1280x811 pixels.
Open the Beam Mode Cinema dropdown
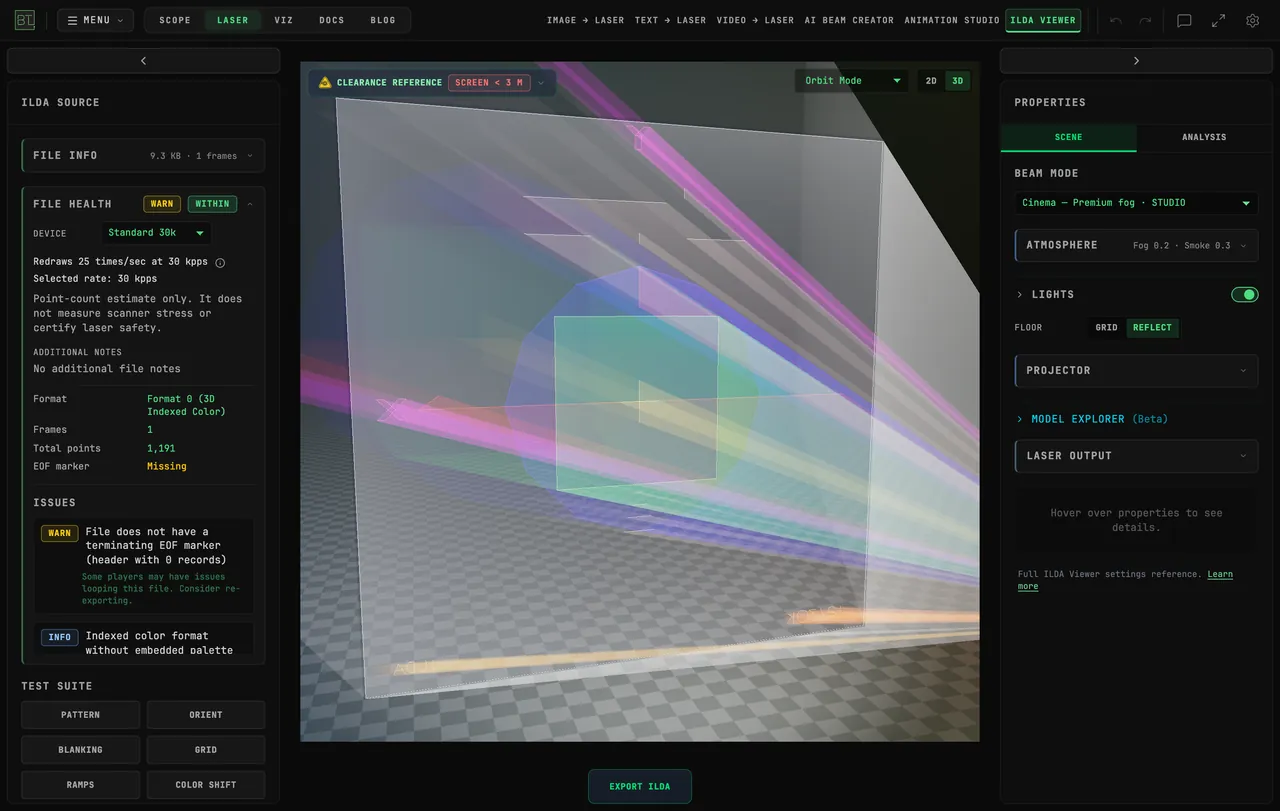1136,203
